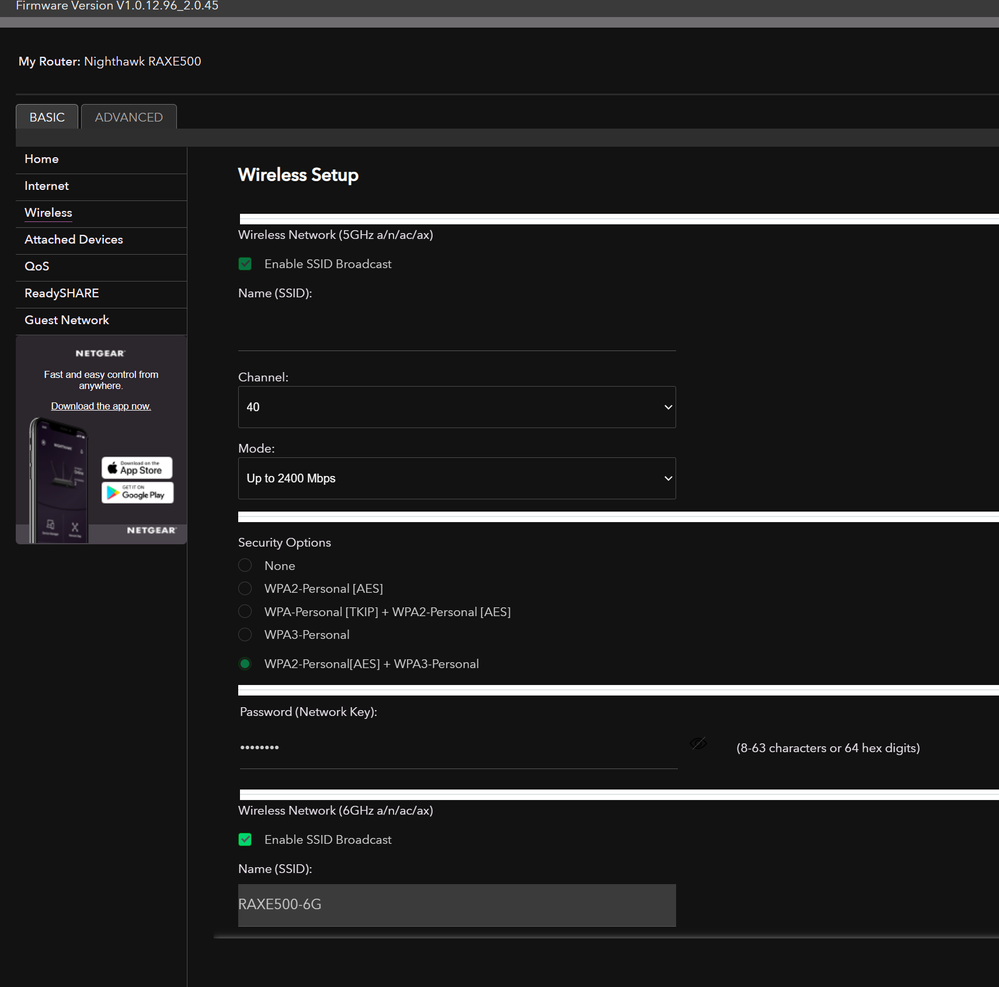Select Wireless in the sidebar
999x987 pixels.
(48, 212)
